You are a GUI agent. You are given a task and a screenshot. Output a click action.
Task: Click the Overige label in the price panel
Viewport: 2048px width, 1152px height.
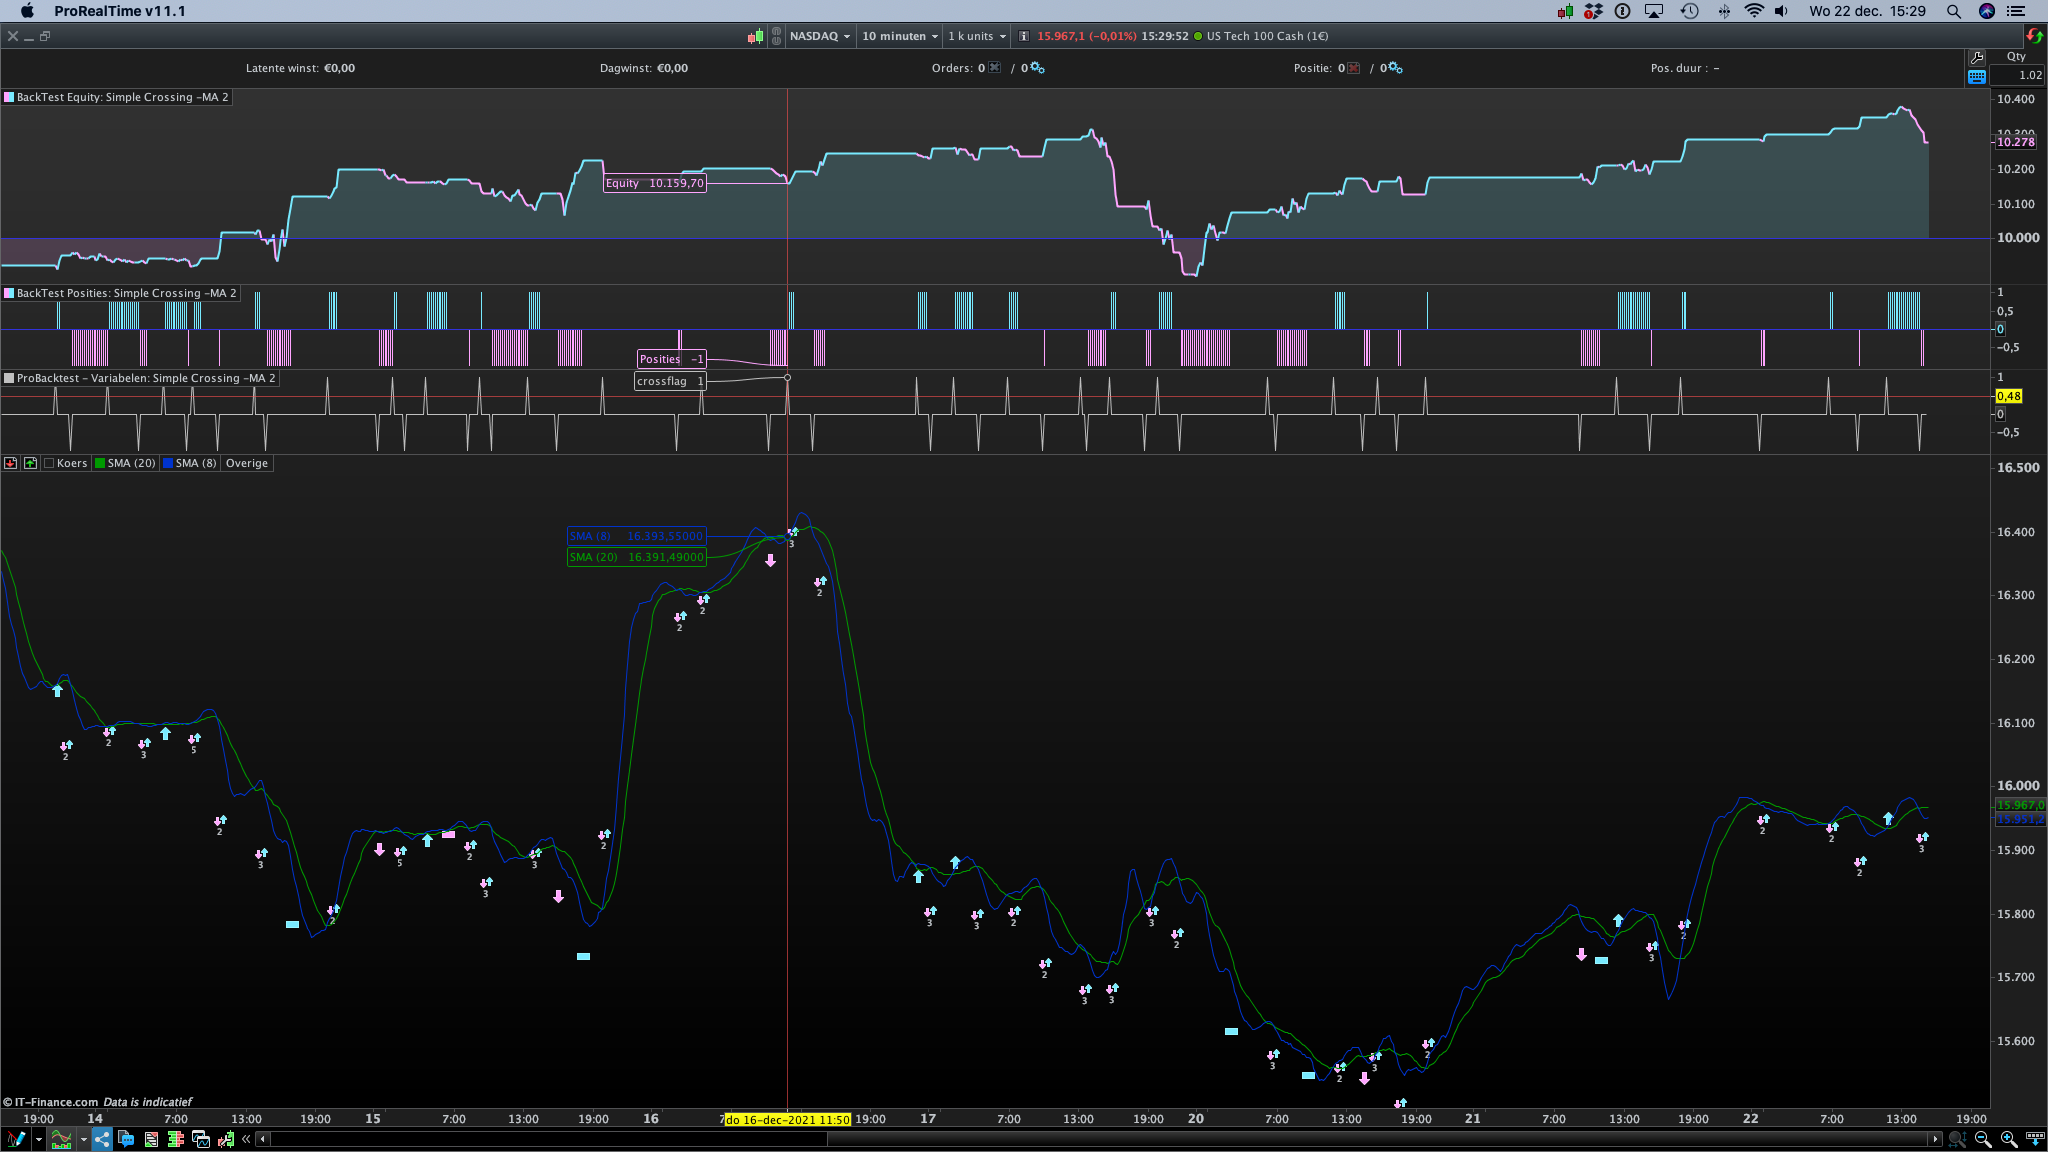click(247, 463)
